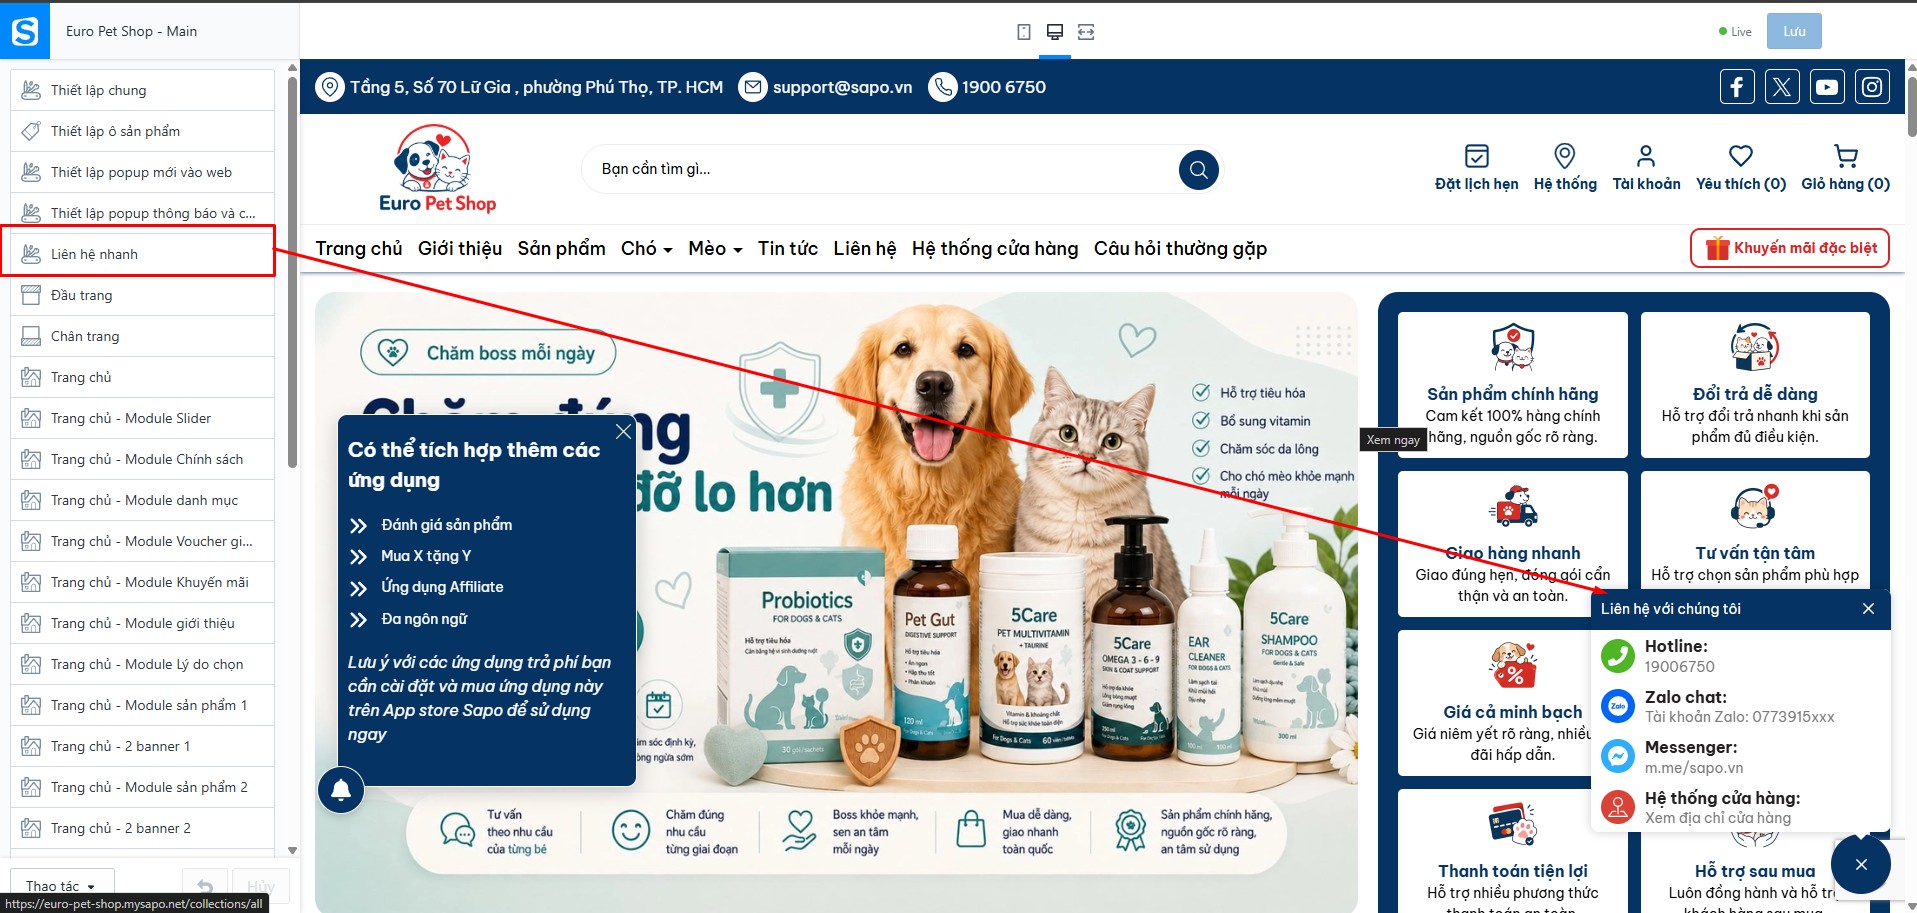Switch to mobile preview icon
The width and height of the screenshot is (1917, 913).
point(1023,32)
